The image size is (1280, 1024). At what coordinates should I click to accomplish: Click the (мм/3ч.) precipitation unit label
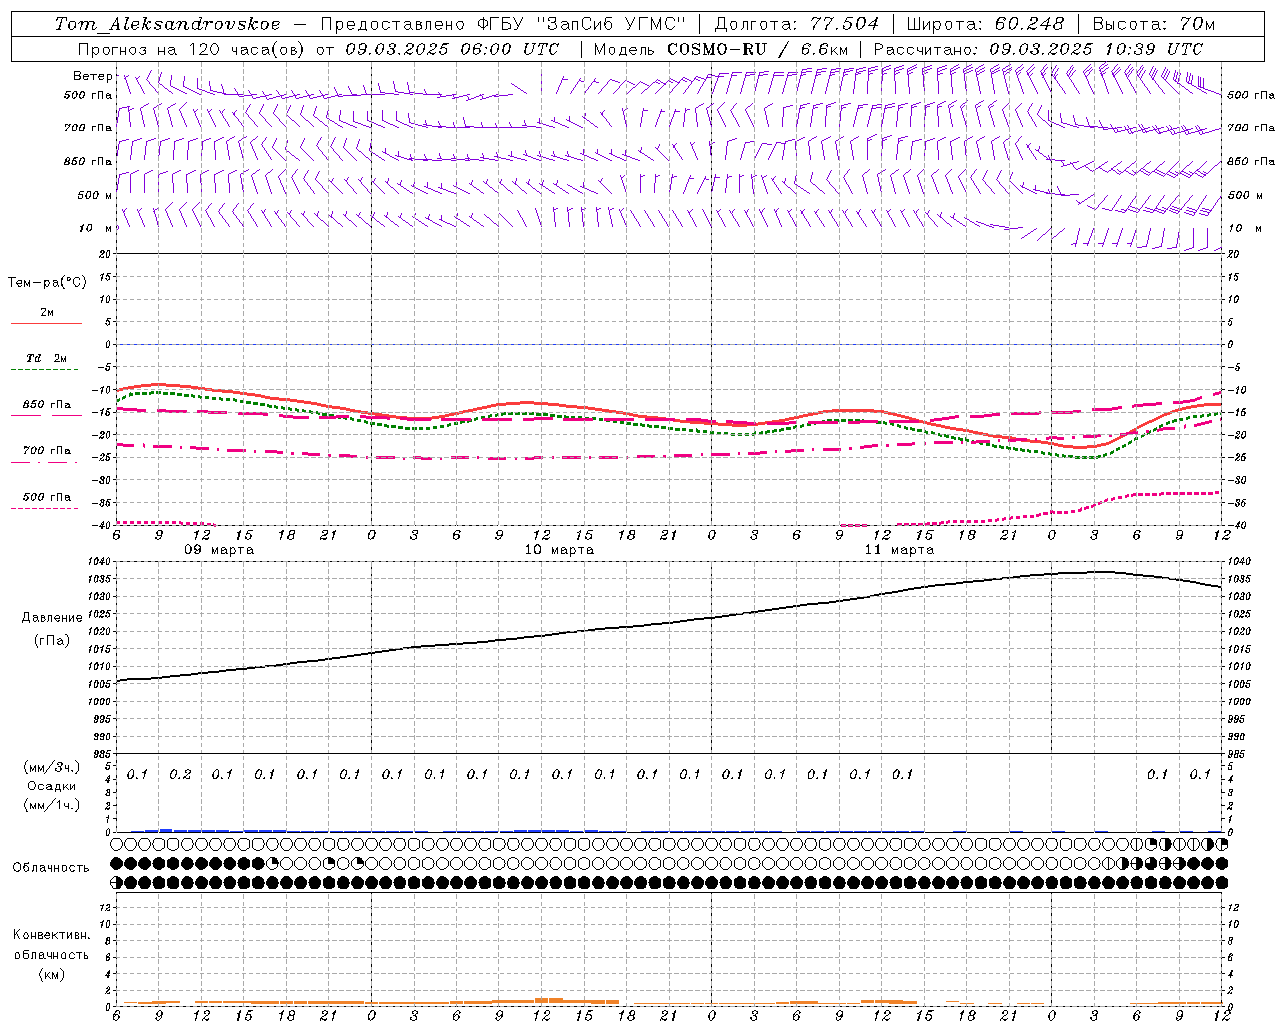point(52,768)
